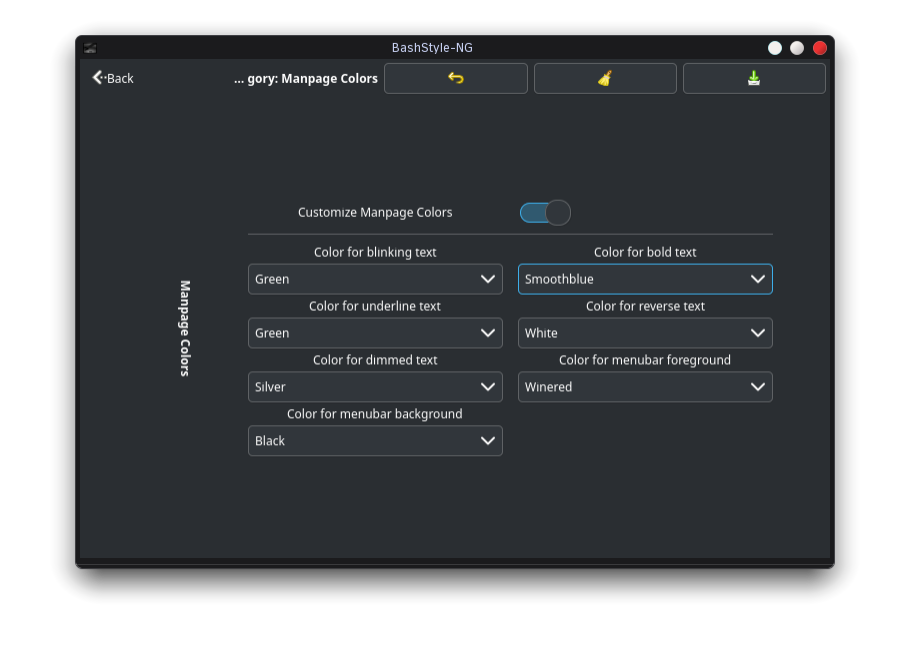
Task: Open the bold text Smoothblue dropdown
Action: point(645,279)
